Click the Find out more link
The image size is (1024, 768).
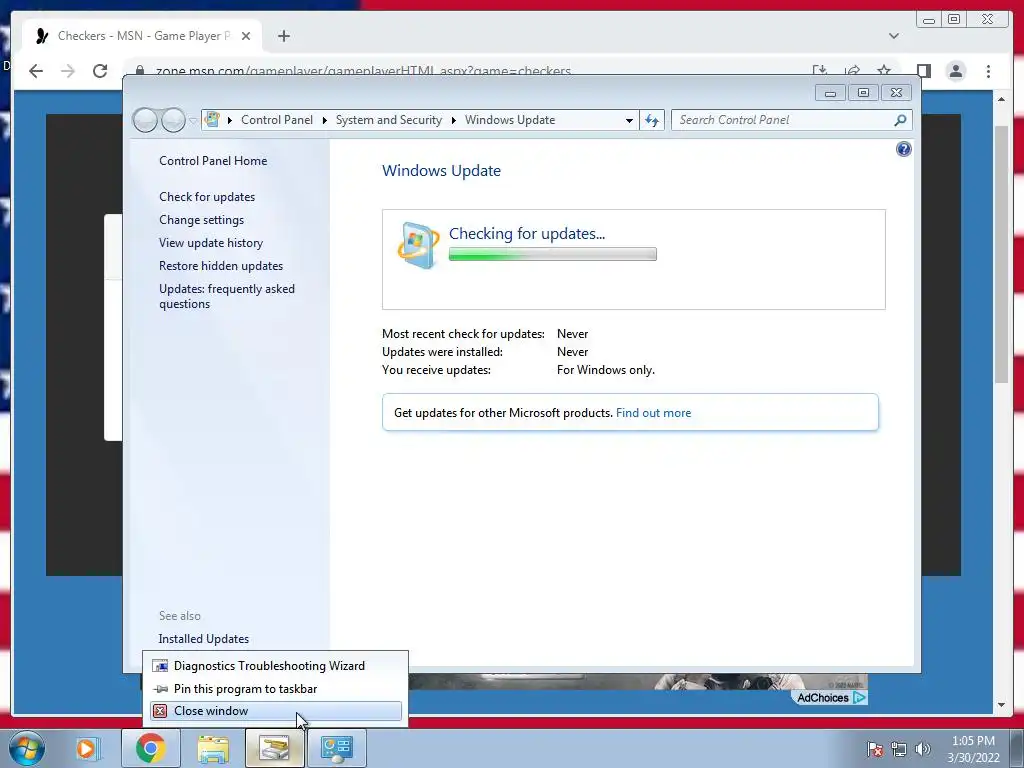(x=653, y=413)
